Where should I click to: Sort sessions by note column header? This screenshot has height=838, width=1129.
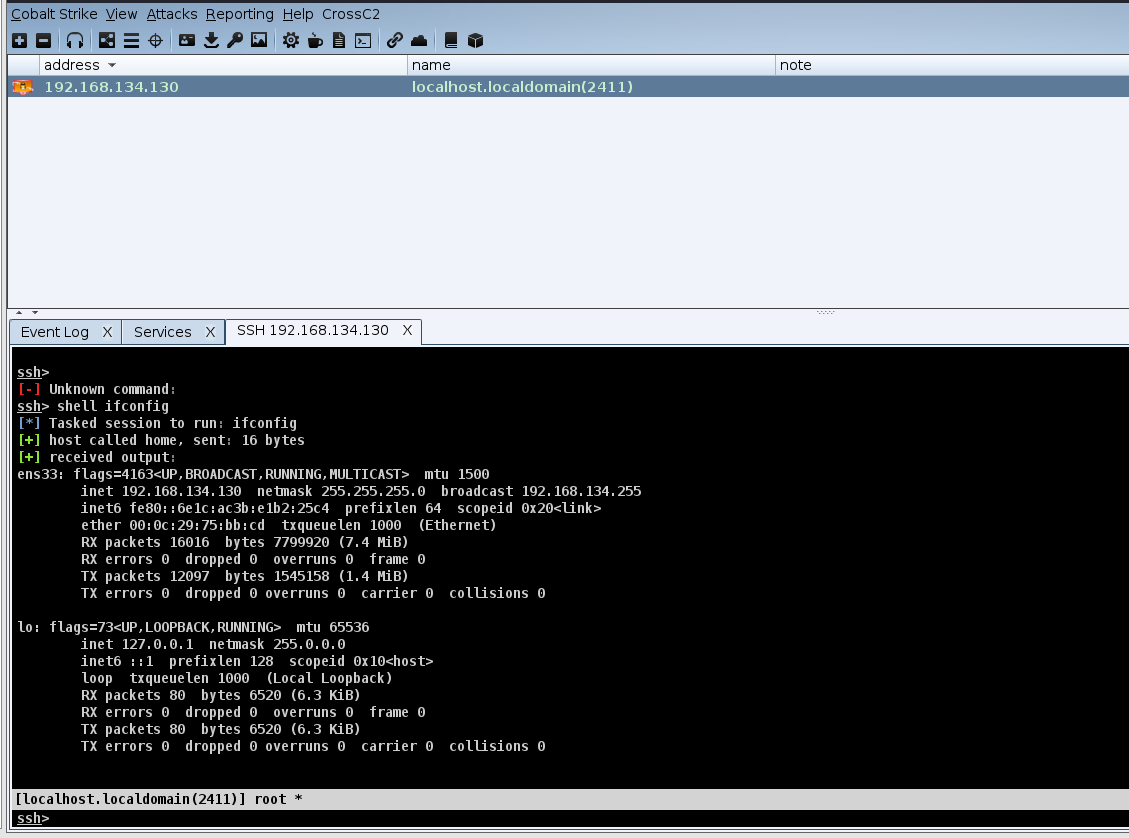pyautogui.click(x=952, y=65)
